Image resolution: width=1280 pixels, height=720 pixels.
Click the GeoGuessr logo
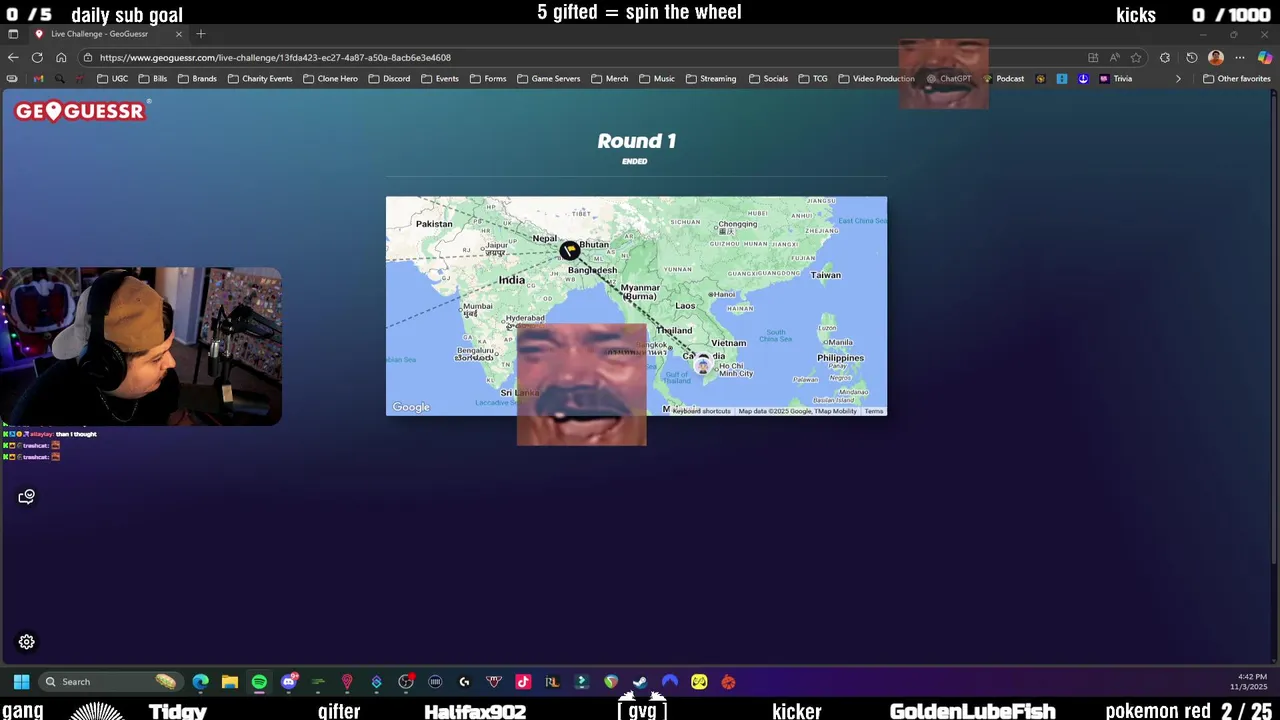tap(82, 111)
